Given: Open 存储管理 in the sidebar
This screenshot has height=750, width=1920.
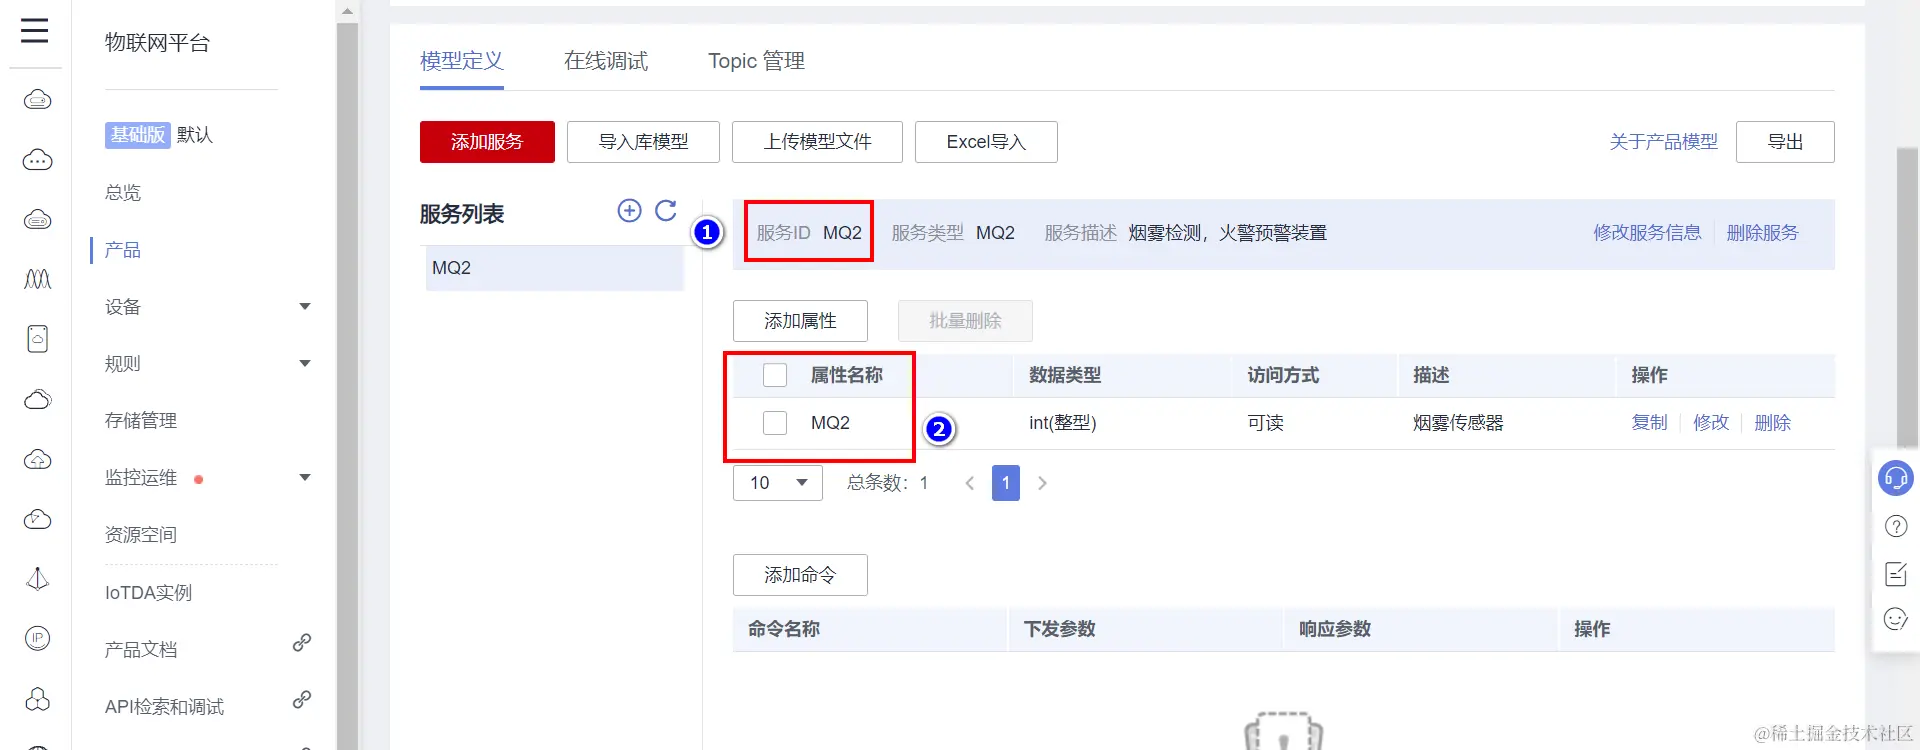Looking at the screenshot, I should tap(141, 421).
